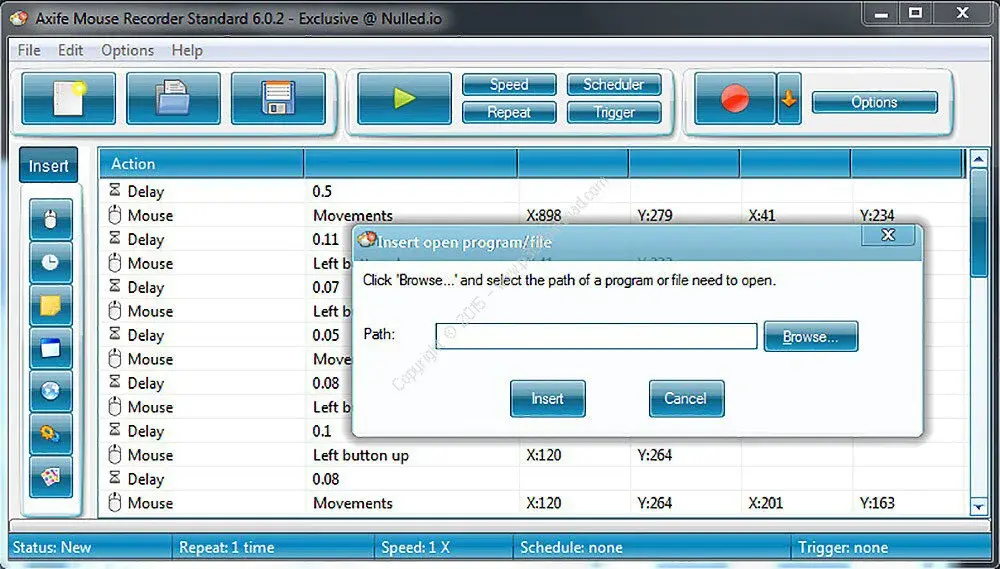Open the Options menu

(x=128, y=50)
